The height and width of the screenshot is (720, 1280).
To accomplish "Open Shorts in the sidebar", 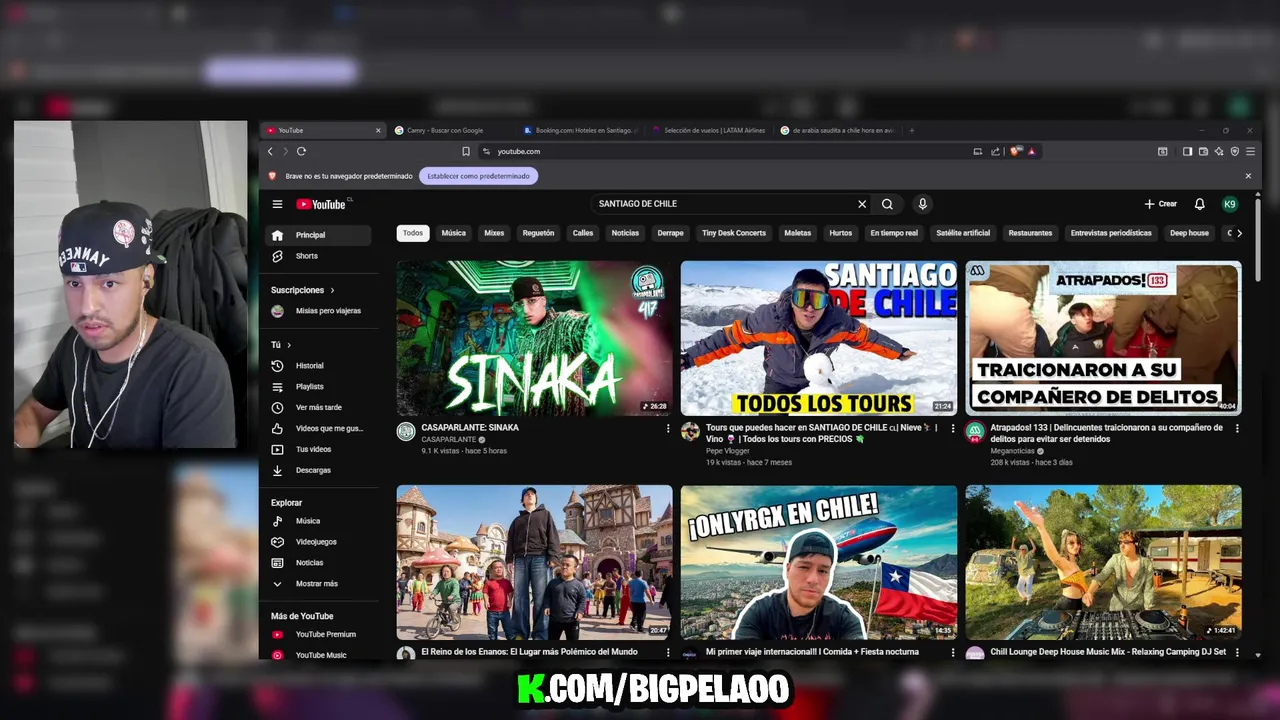I will tap(318, 256).
